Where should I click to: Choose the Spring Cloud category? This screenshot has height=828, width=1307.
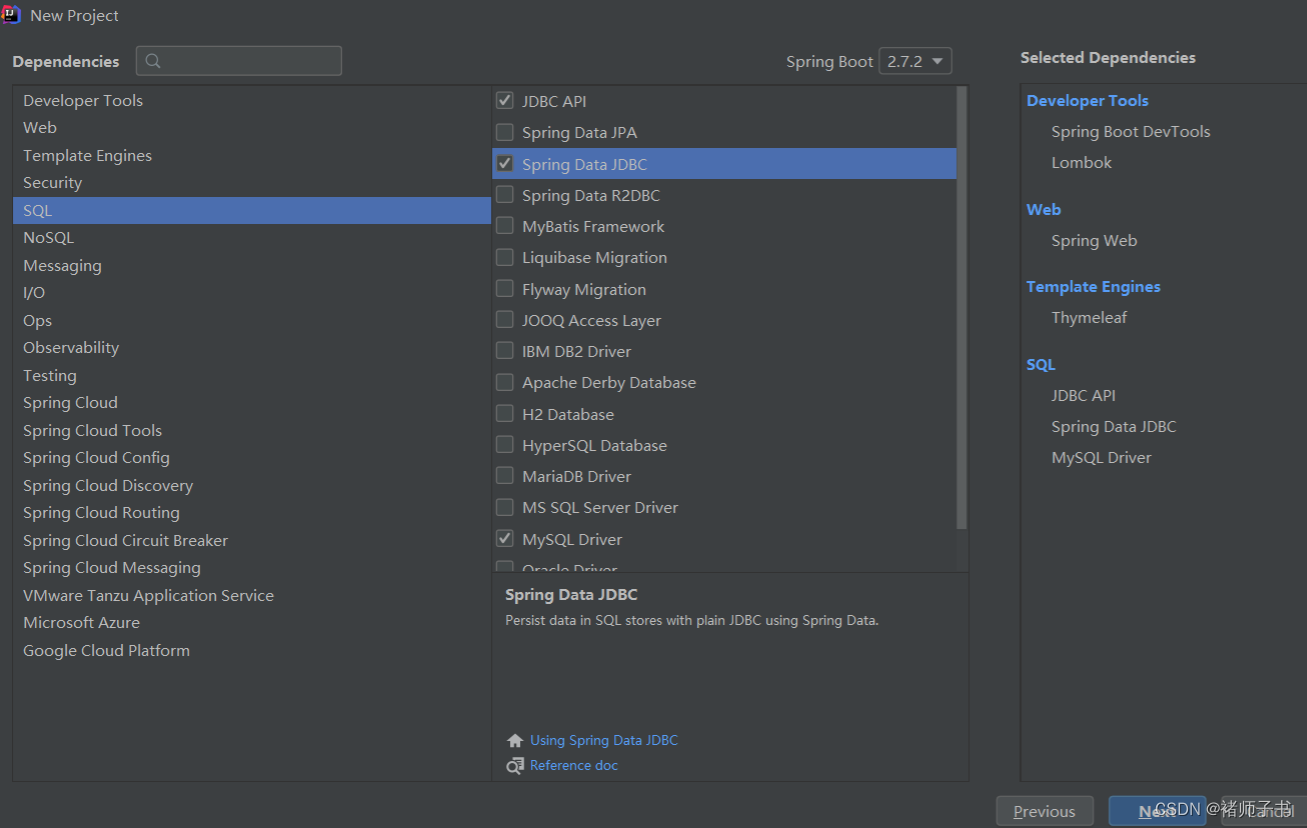252,402
